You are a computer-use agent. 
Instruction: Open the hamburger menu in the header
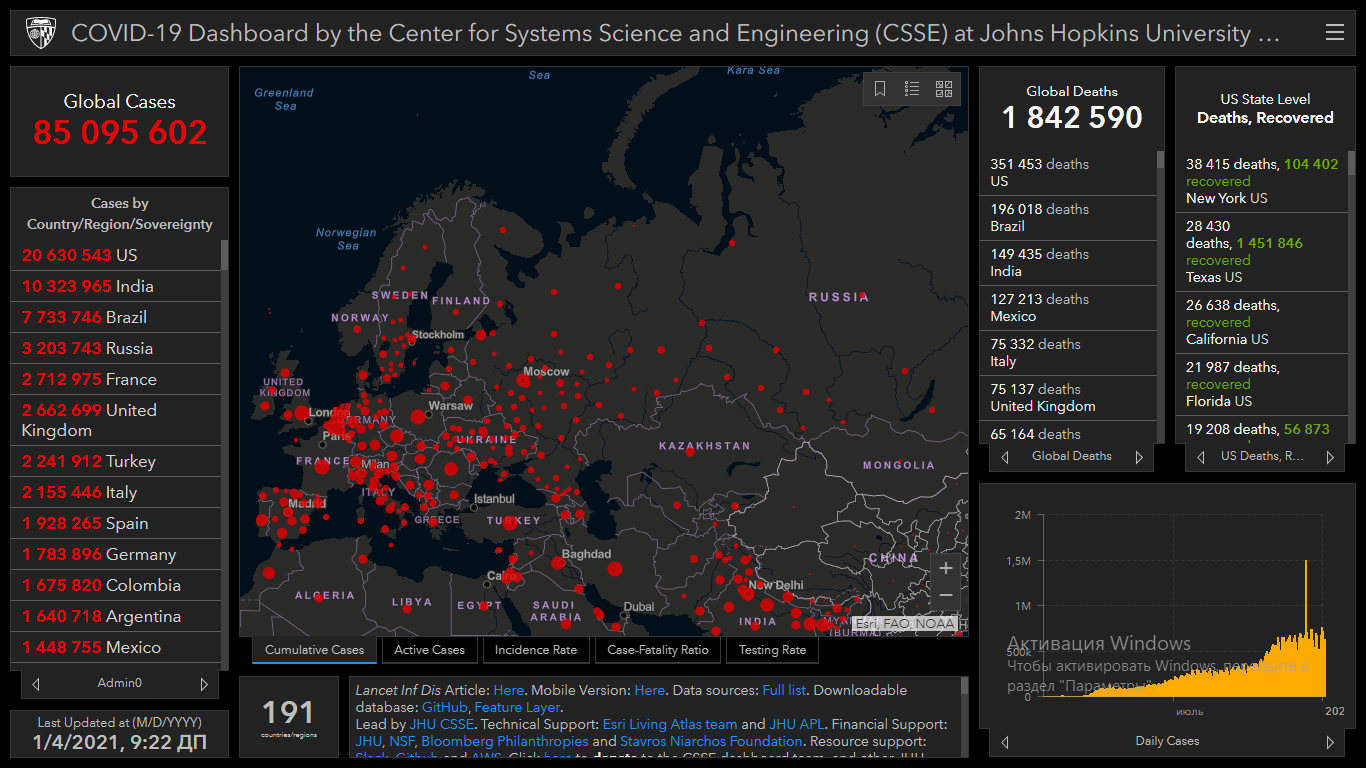(x=1334, y=33)
